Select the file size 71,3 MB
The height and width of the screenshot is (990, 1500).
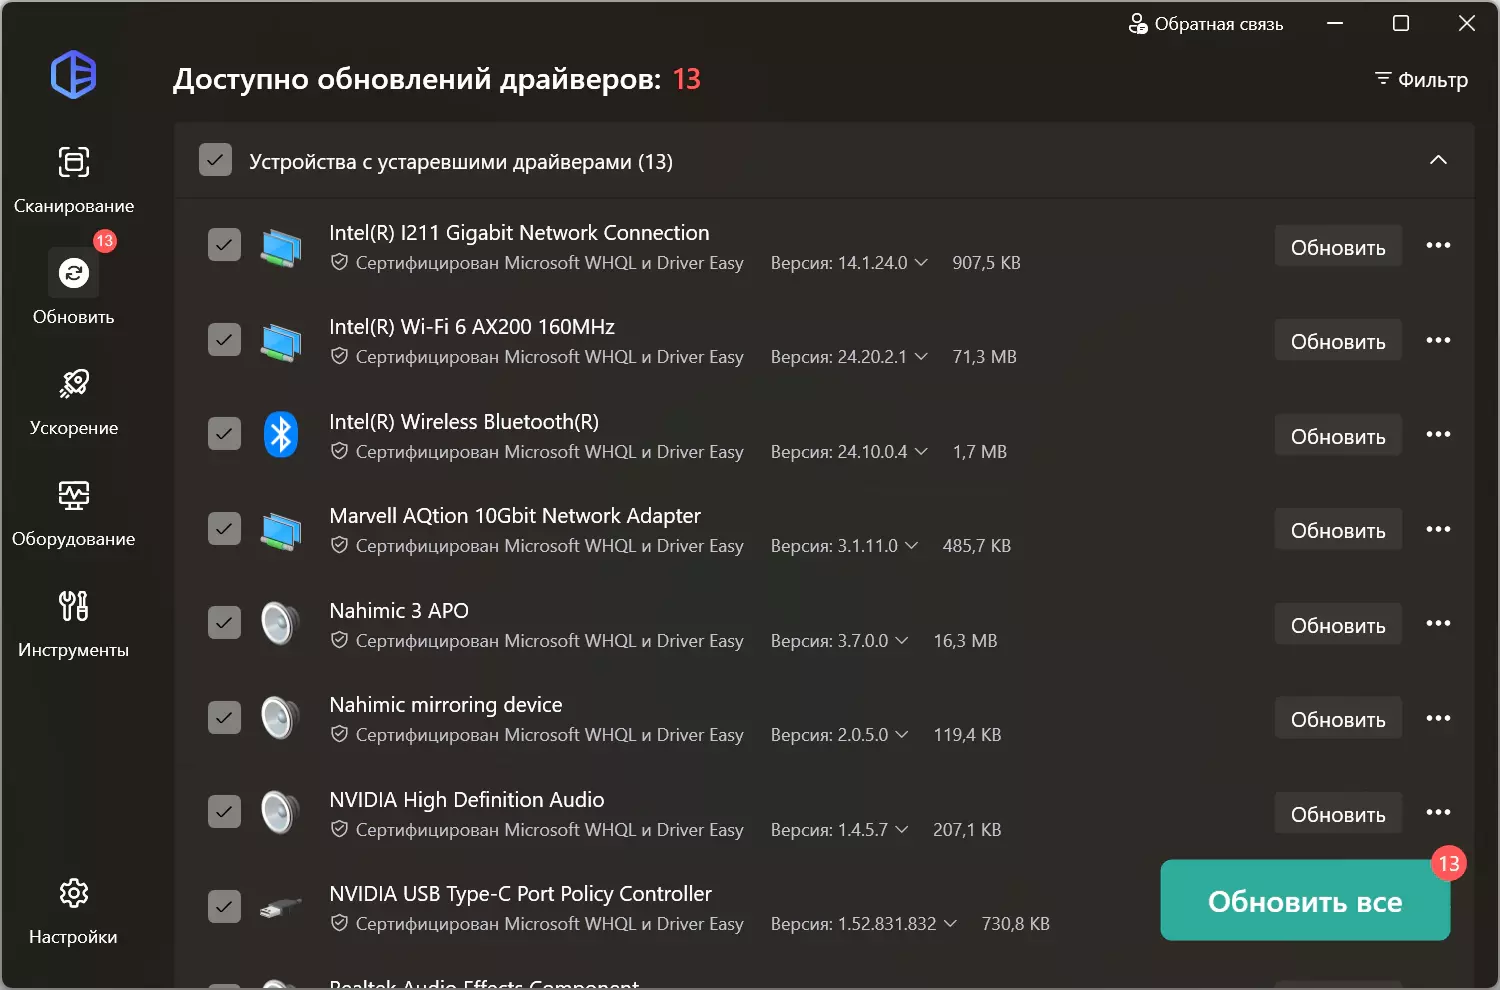pos(984,357)
